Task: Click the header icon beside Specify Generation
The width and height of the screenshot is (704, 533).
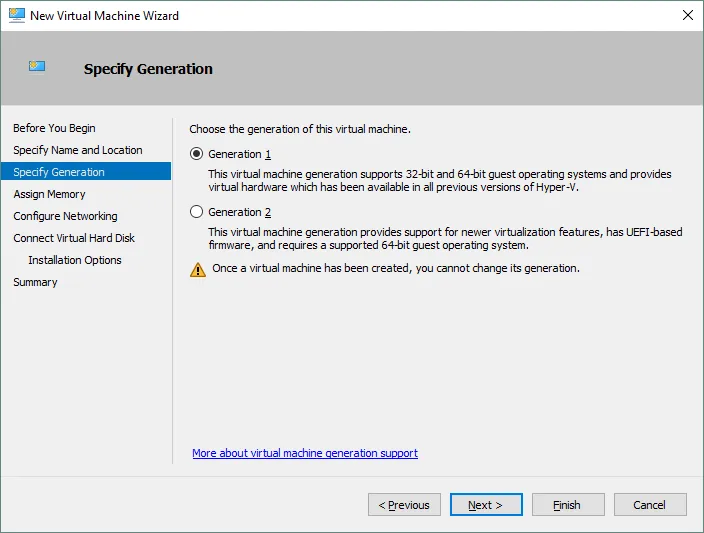Action: (x=37, y=68)
